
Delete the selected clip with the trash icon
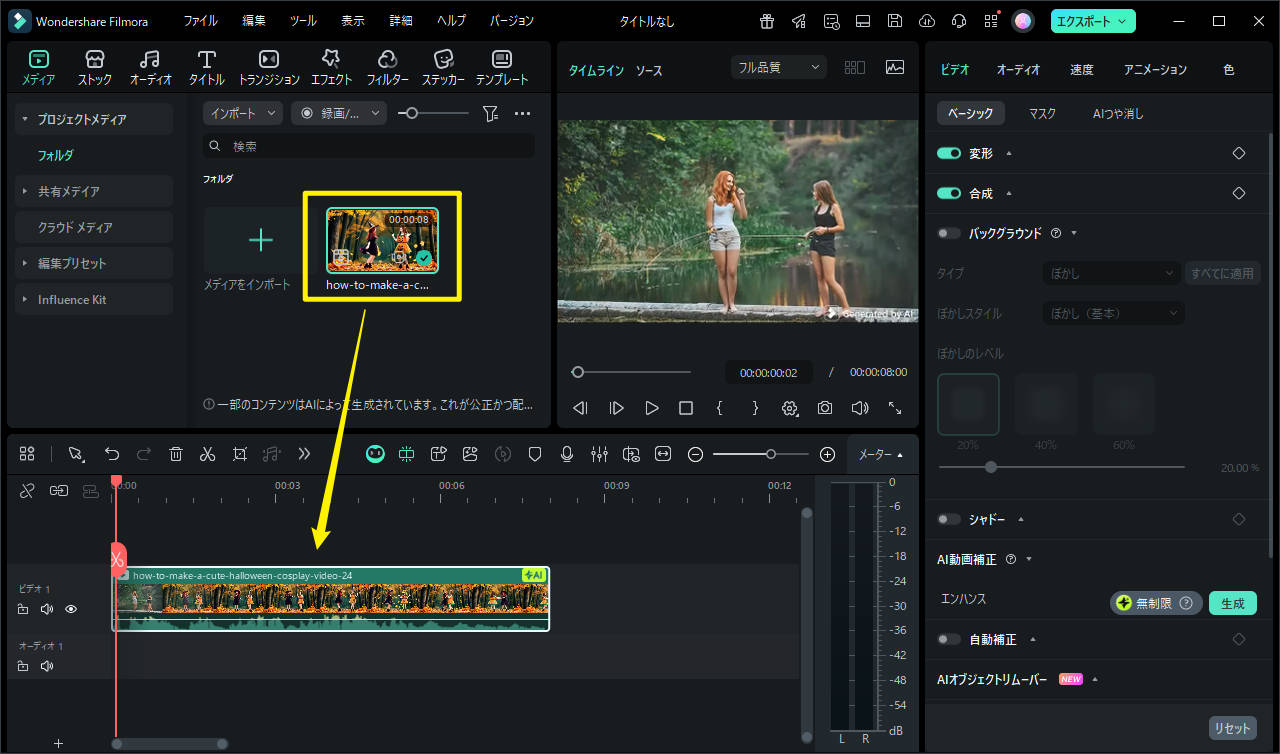point(176,454)
